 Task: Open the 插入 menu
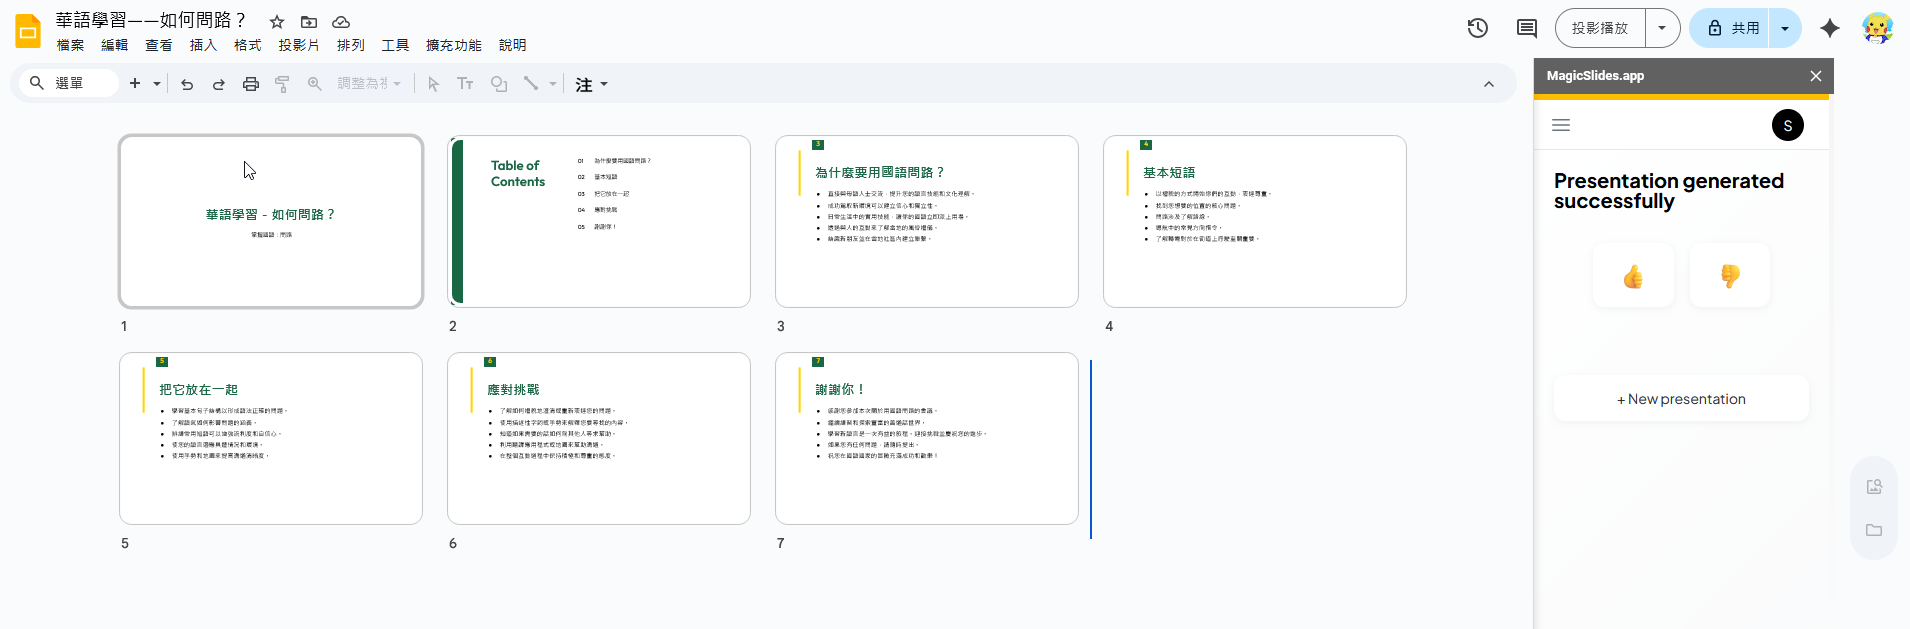203,45
